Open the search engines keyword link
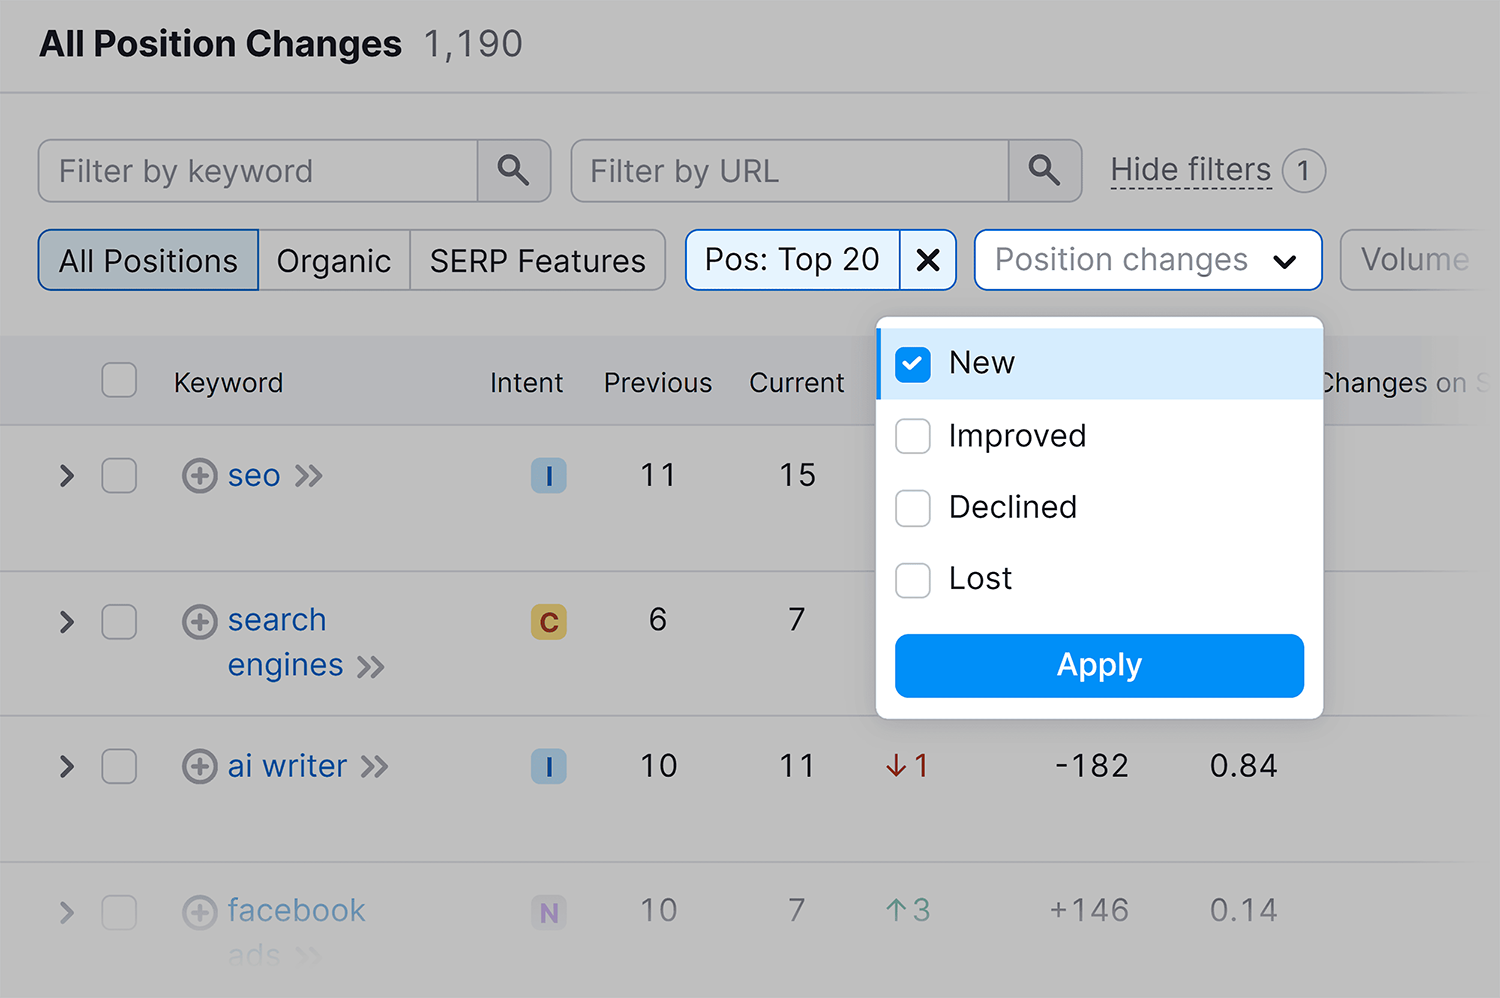The width and height of the screenshot is (1500, 998). (x=285, y=643)
